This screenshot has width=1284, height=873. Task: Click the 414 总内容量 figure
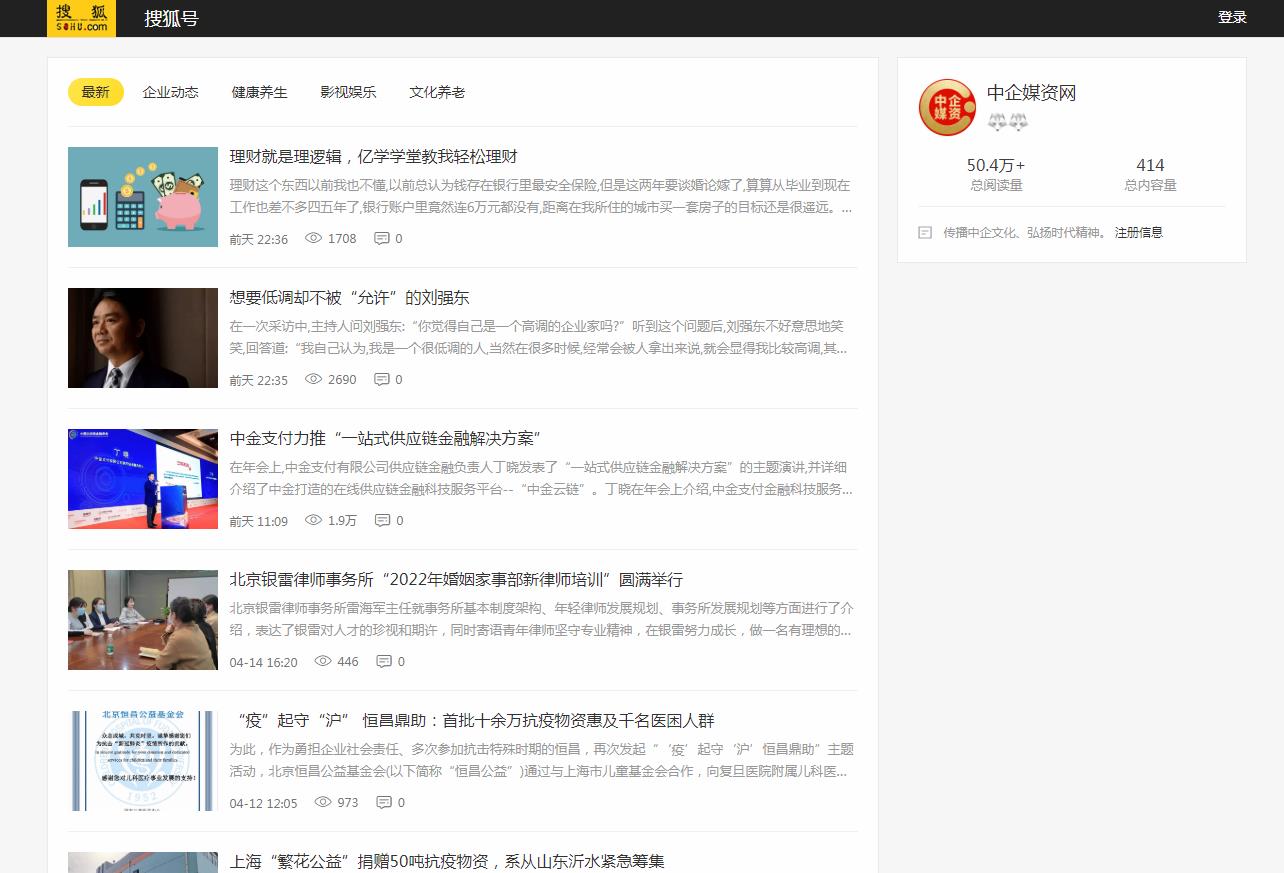point(1150,165)
